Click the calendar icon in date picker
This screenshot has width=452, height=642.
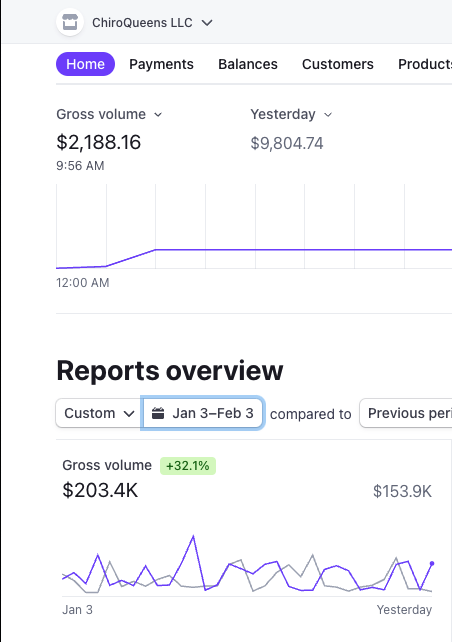(158, 413)
